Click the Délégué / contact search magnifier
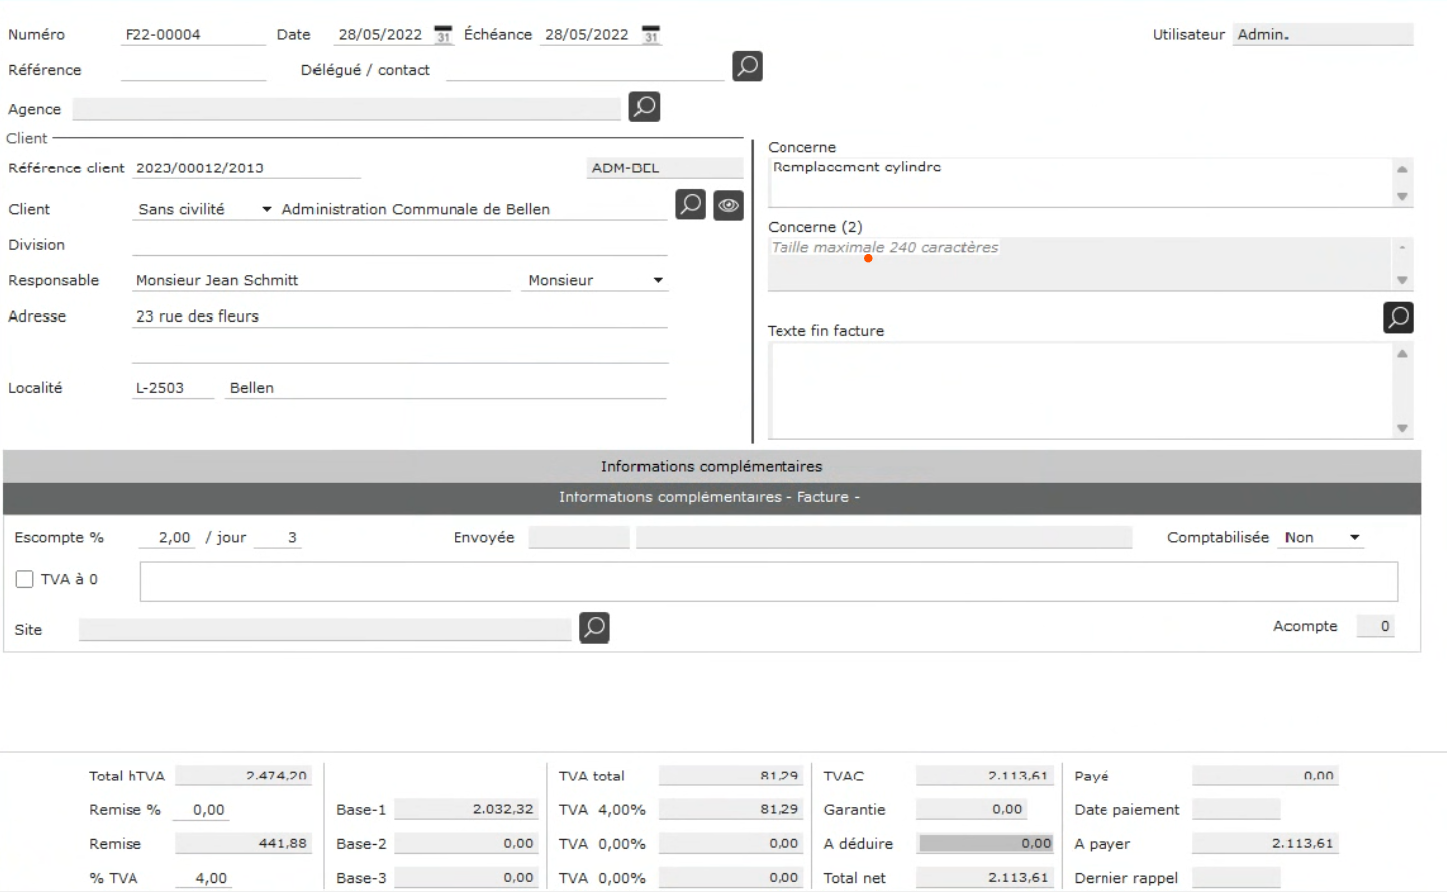The height and width of the screenshot is (892, 1447). (x=747, y=67)
